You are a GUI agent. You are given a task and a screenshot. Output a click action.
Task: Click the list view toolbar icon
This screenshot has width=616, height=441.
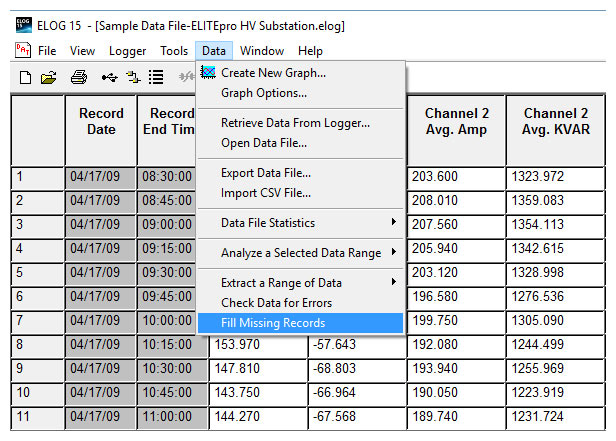point(157,77)
